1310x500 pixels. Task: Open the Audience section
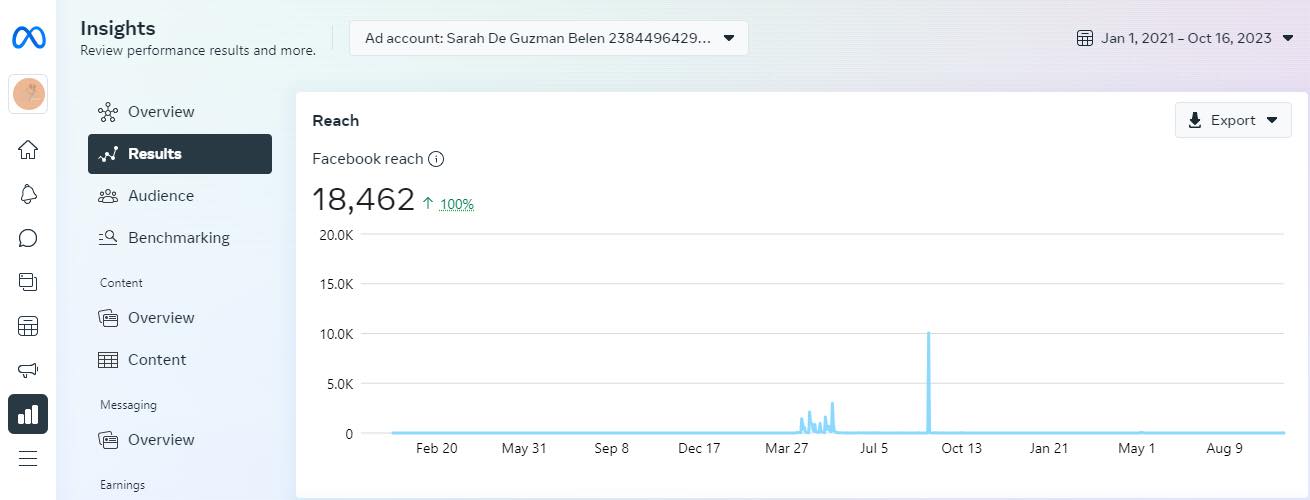click(160, 196)
